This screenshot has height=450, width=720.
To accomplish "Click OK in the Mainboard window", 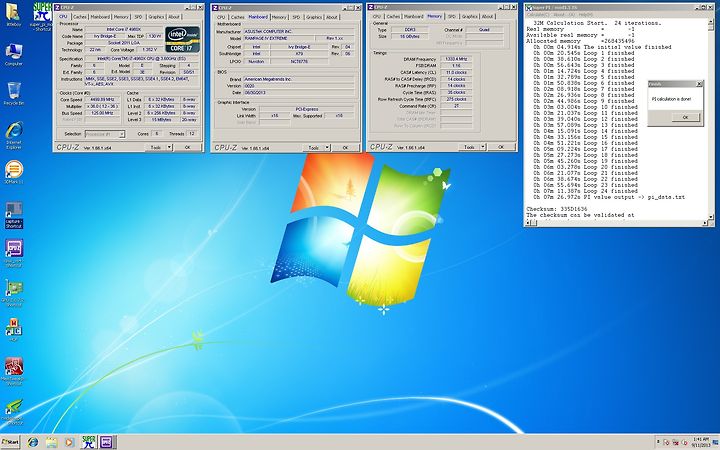I will (x=345, y=148).
